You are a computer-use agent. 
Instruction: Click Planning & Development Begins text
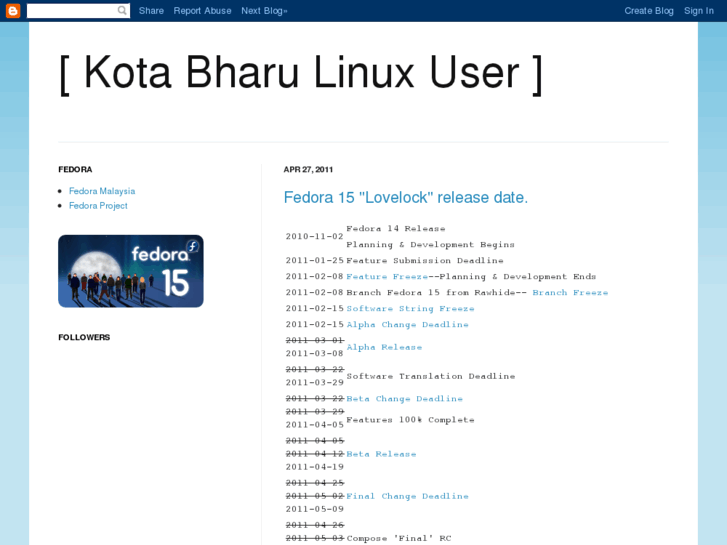tap(430, 245)
